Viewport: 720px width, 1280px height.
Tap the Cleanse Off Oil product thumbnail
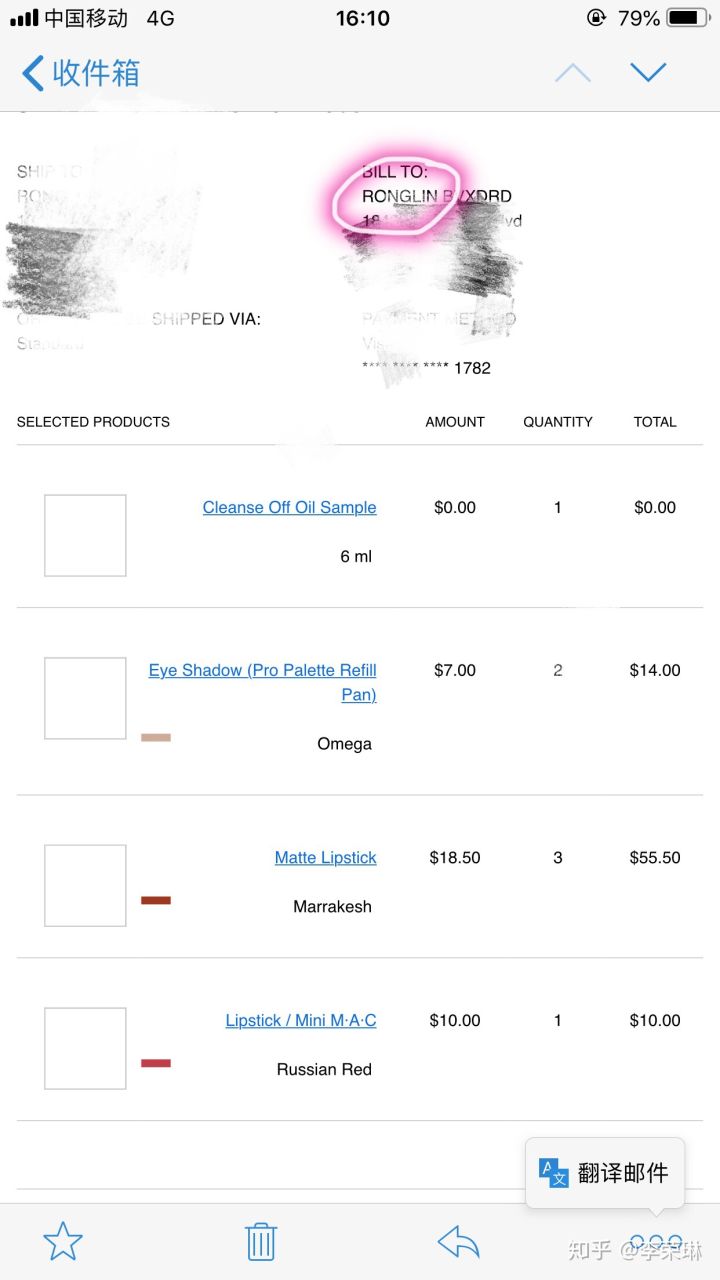85,535
